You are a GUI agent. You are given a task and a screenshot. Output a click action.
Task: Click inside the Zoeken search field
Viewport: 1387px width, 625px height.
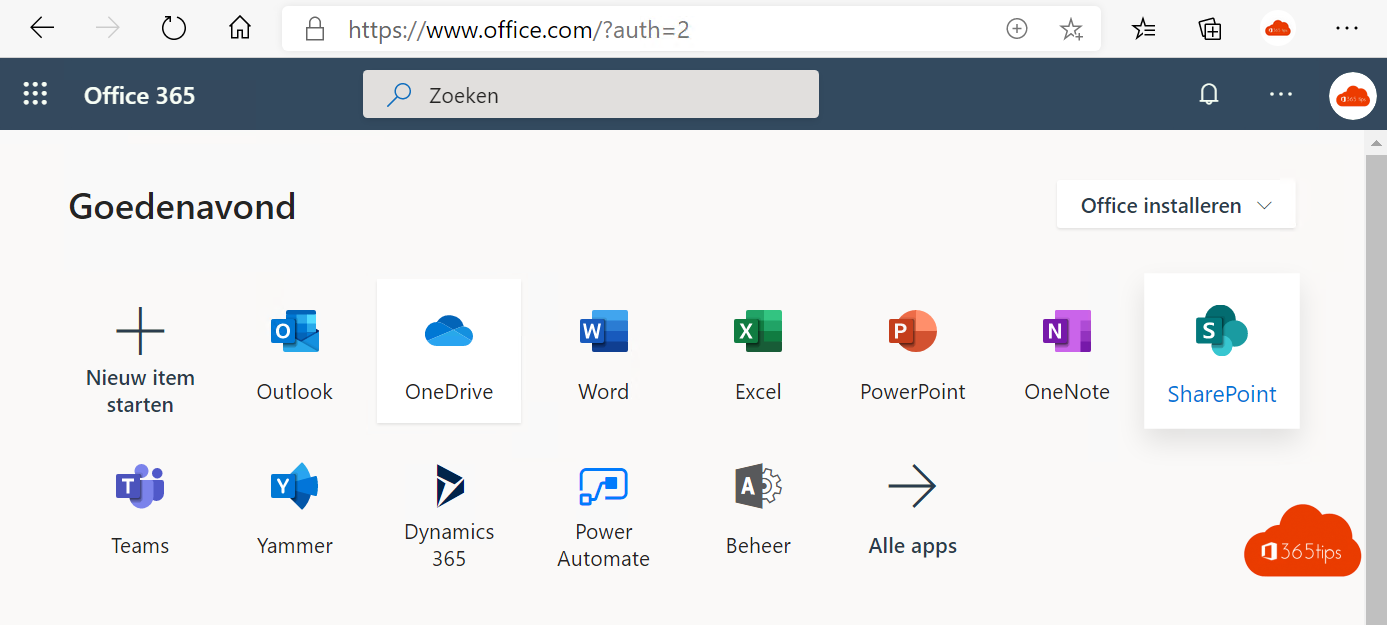point(590,94)
